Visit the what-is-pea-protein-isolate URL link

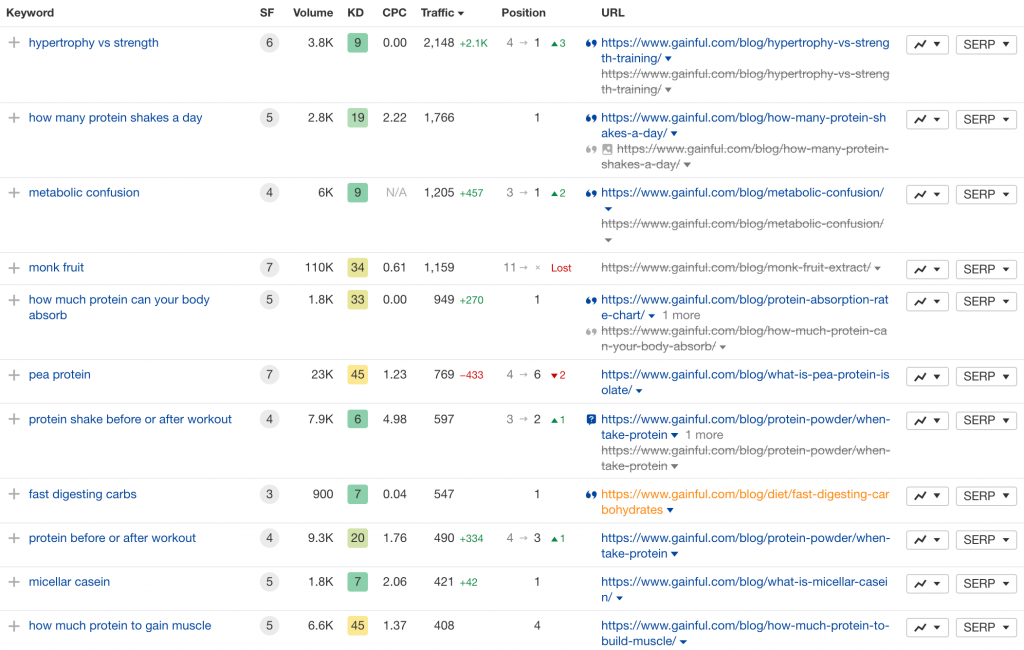(x=745, y=382)
